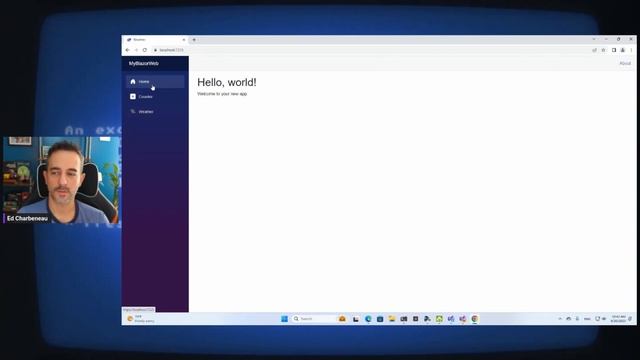This screenshot has height=360, width=640.
Task: Open the Windows Start menu
Action: 284,319
